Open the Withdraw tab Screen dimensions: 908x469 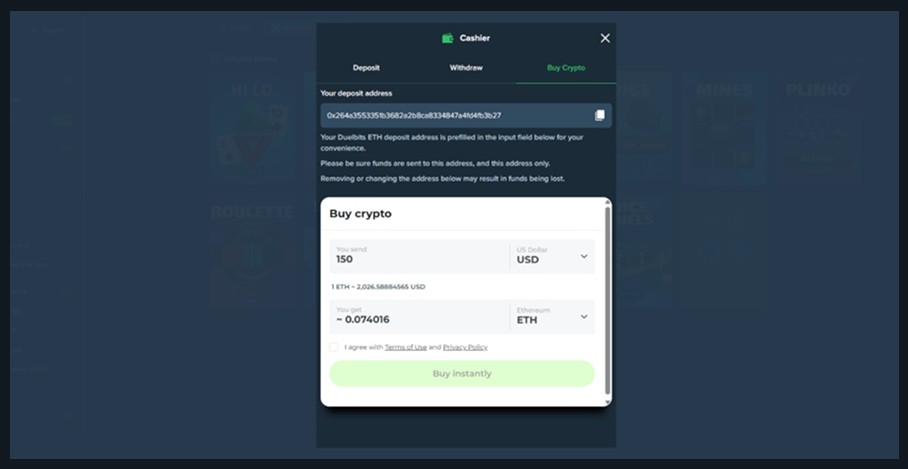(x=466, y=68)
